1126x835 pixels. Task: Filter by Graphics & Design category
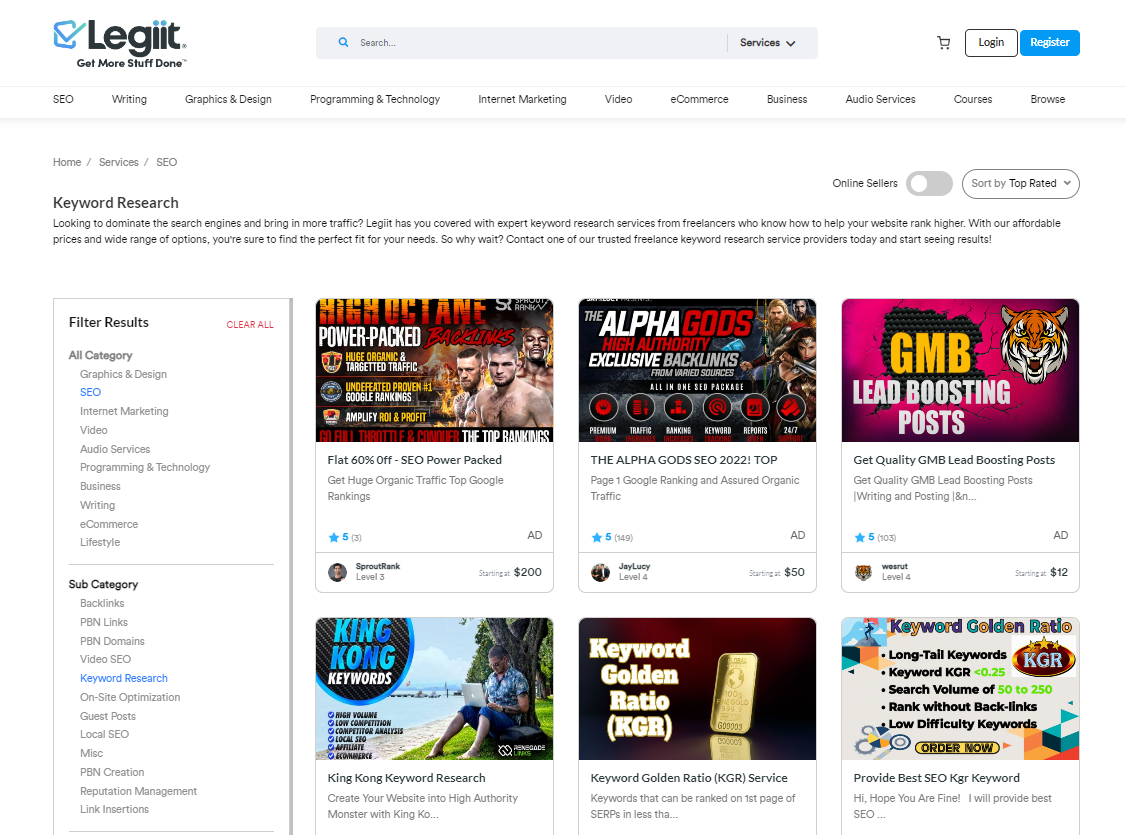(x=124, y=374)
